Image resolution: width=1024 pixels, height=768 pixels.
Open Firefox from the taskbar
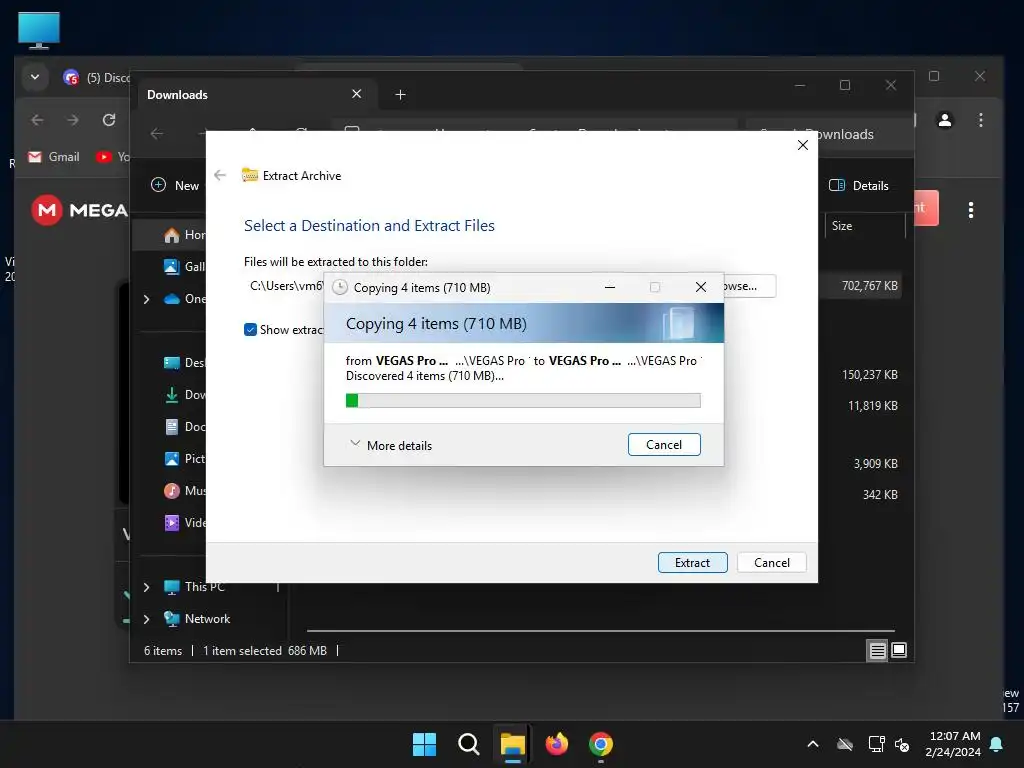(556, 744)
